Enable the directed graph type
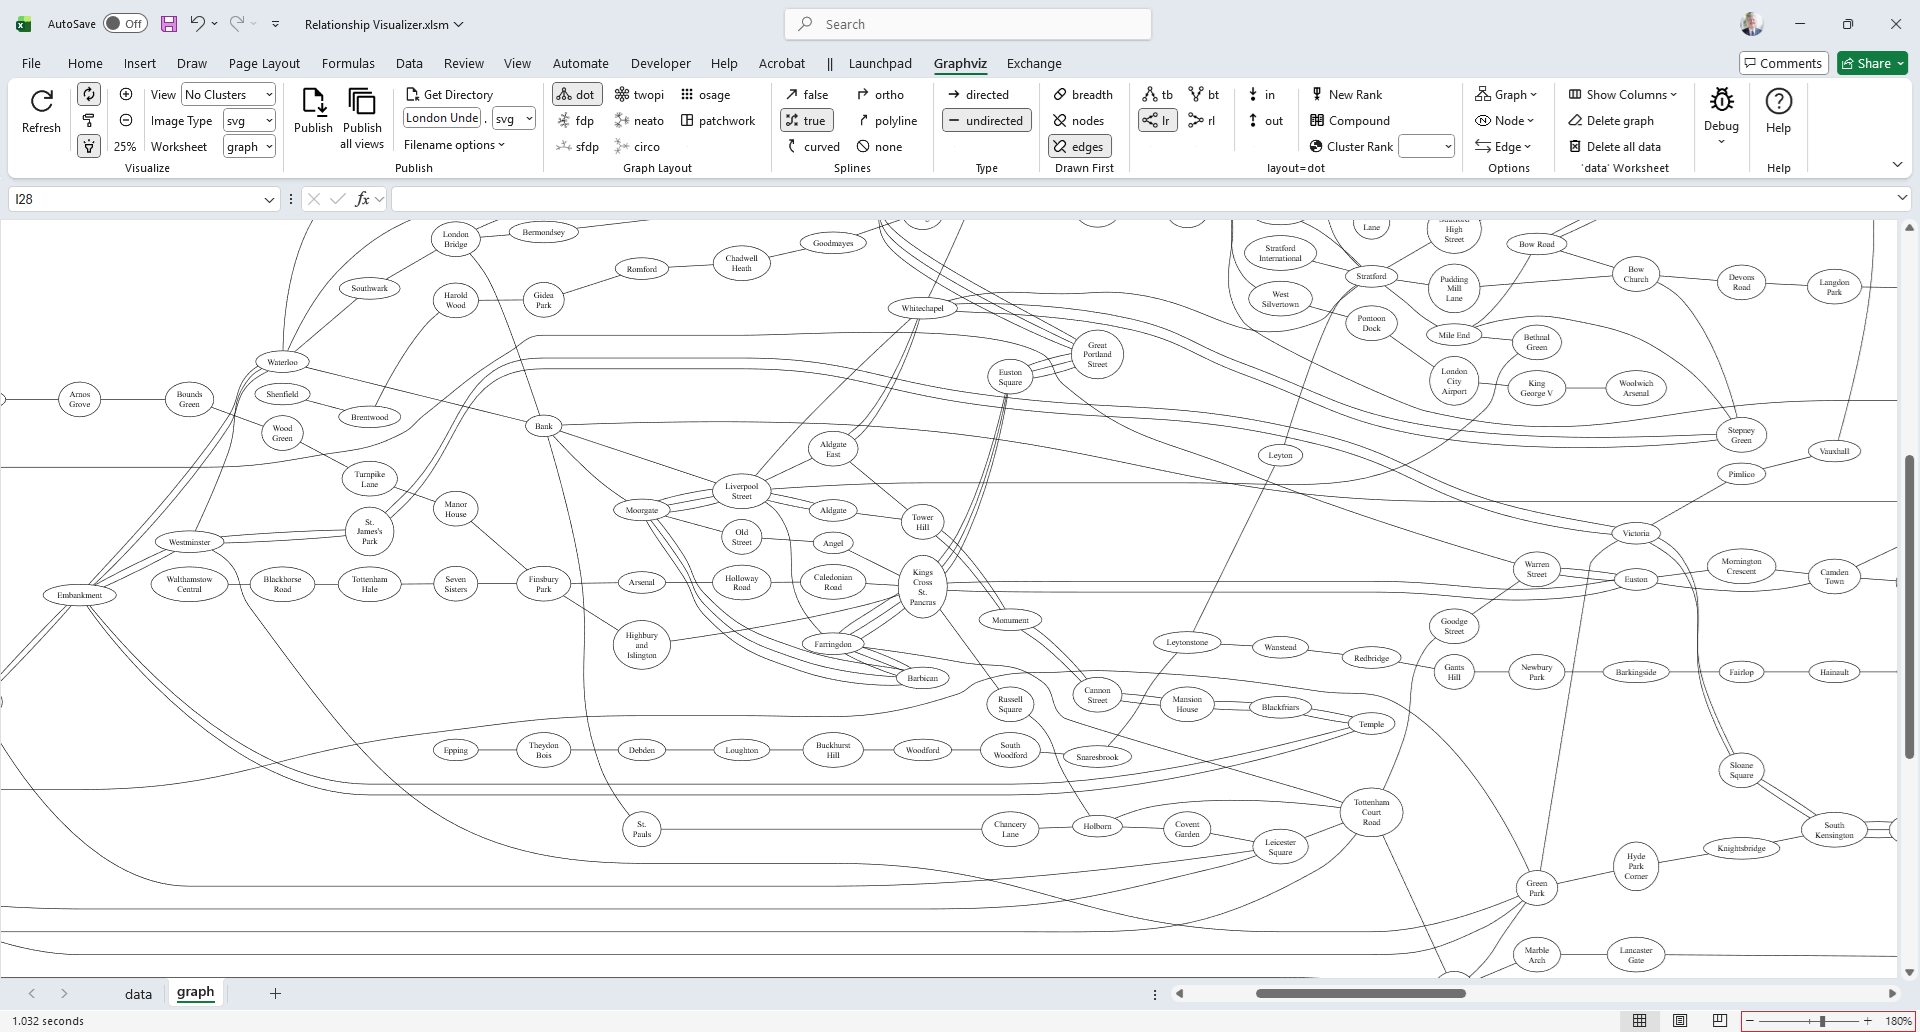Image resolution: width=1920 pixels, height=1032 pixels. [978, 95]
